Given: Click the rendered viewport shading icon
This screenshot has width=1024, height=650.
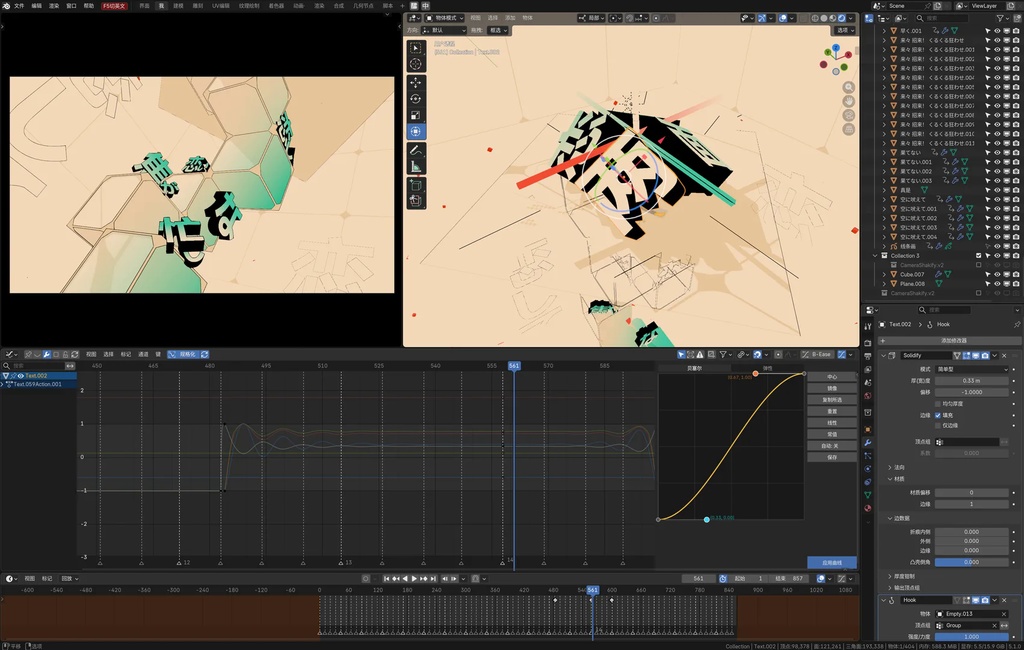Looking at the screenshot, I should [841, 18].
